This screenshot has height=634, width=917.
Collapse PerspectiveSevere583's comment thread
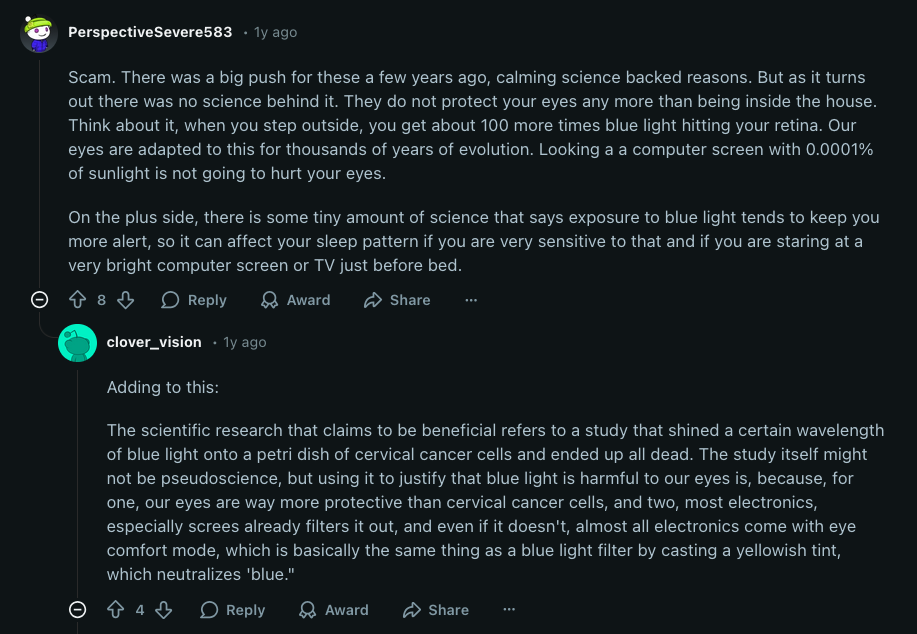coord(39,300)
